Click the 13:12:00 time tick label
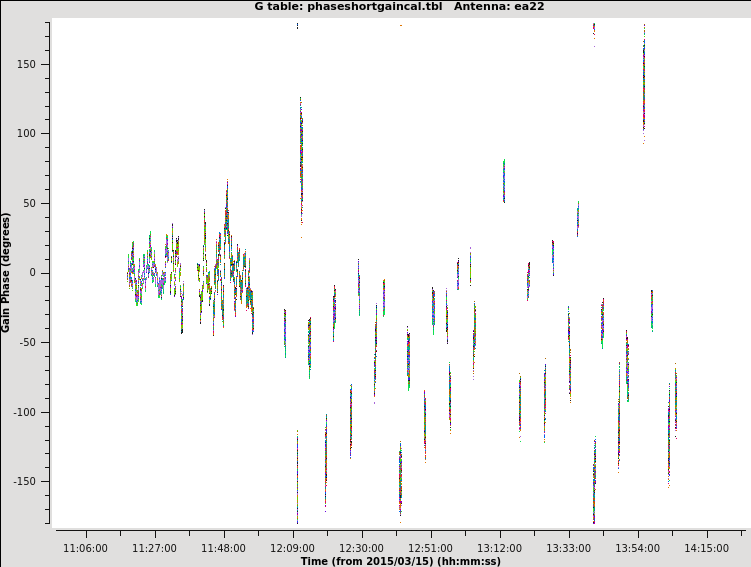 click(x=499, y=548)
